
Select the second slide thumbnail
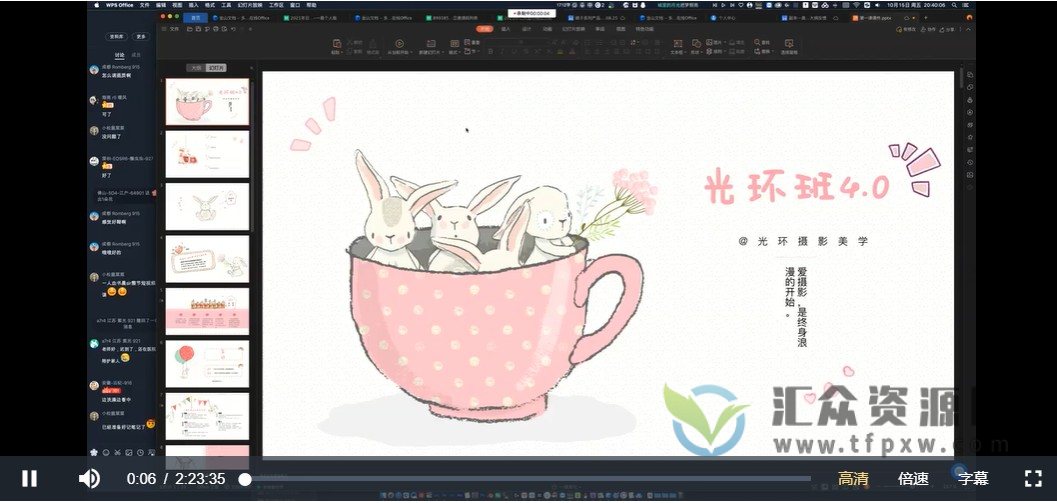207,154
